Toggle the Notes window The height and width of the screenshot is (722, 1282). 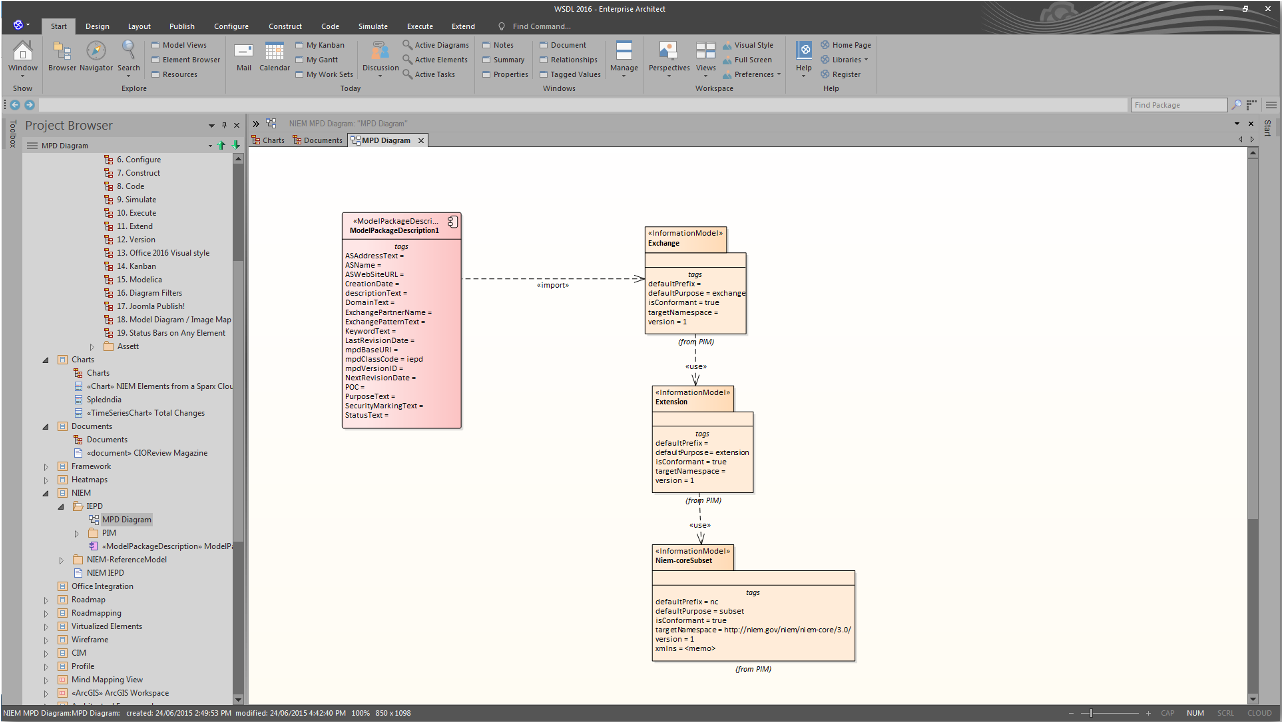coord(498,45)
